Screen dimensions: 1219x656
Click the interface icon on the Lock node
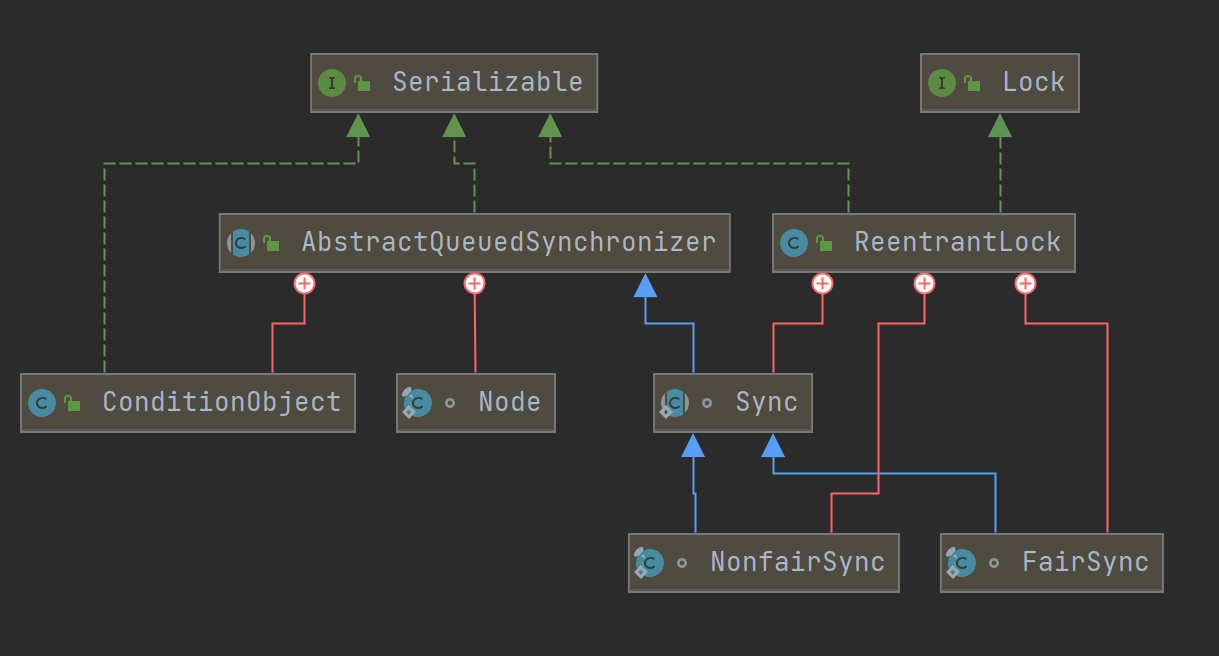click(x=942, y=83)
